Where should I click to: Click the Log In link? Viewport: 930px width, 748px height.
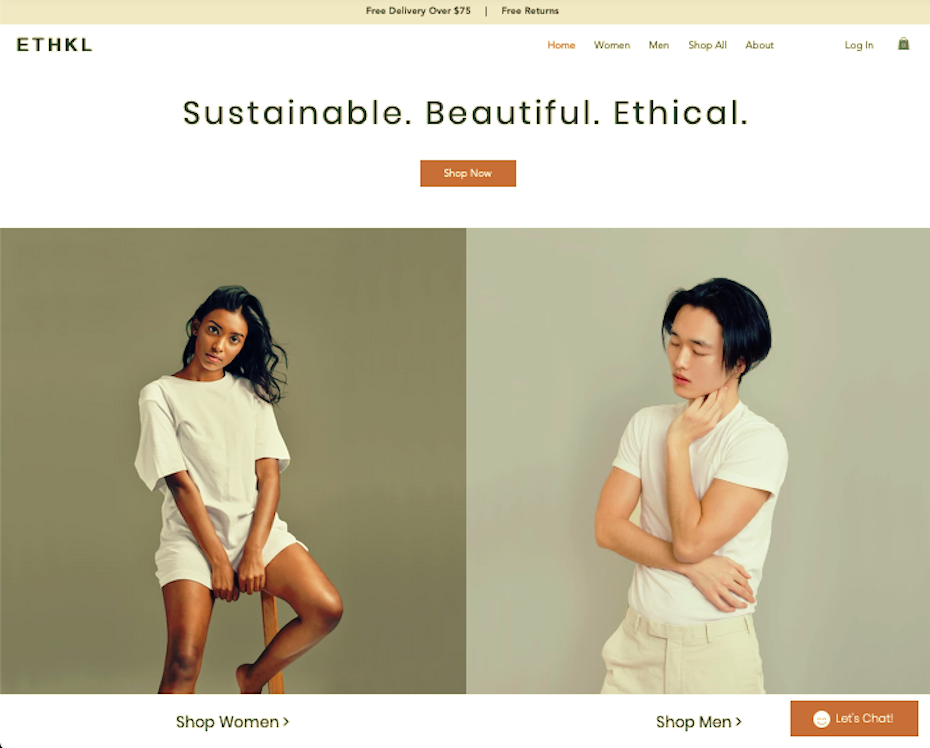(859, 45)
